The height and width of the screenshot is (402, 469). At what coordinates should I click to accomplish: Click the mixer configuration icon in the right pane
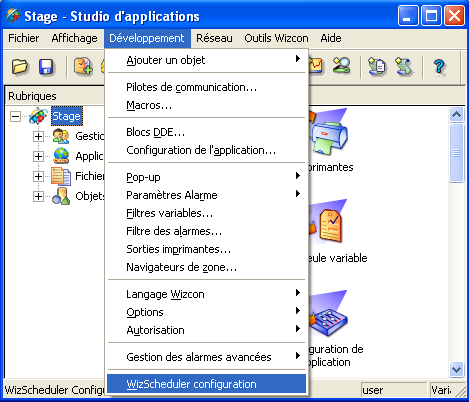pos(328,315)
